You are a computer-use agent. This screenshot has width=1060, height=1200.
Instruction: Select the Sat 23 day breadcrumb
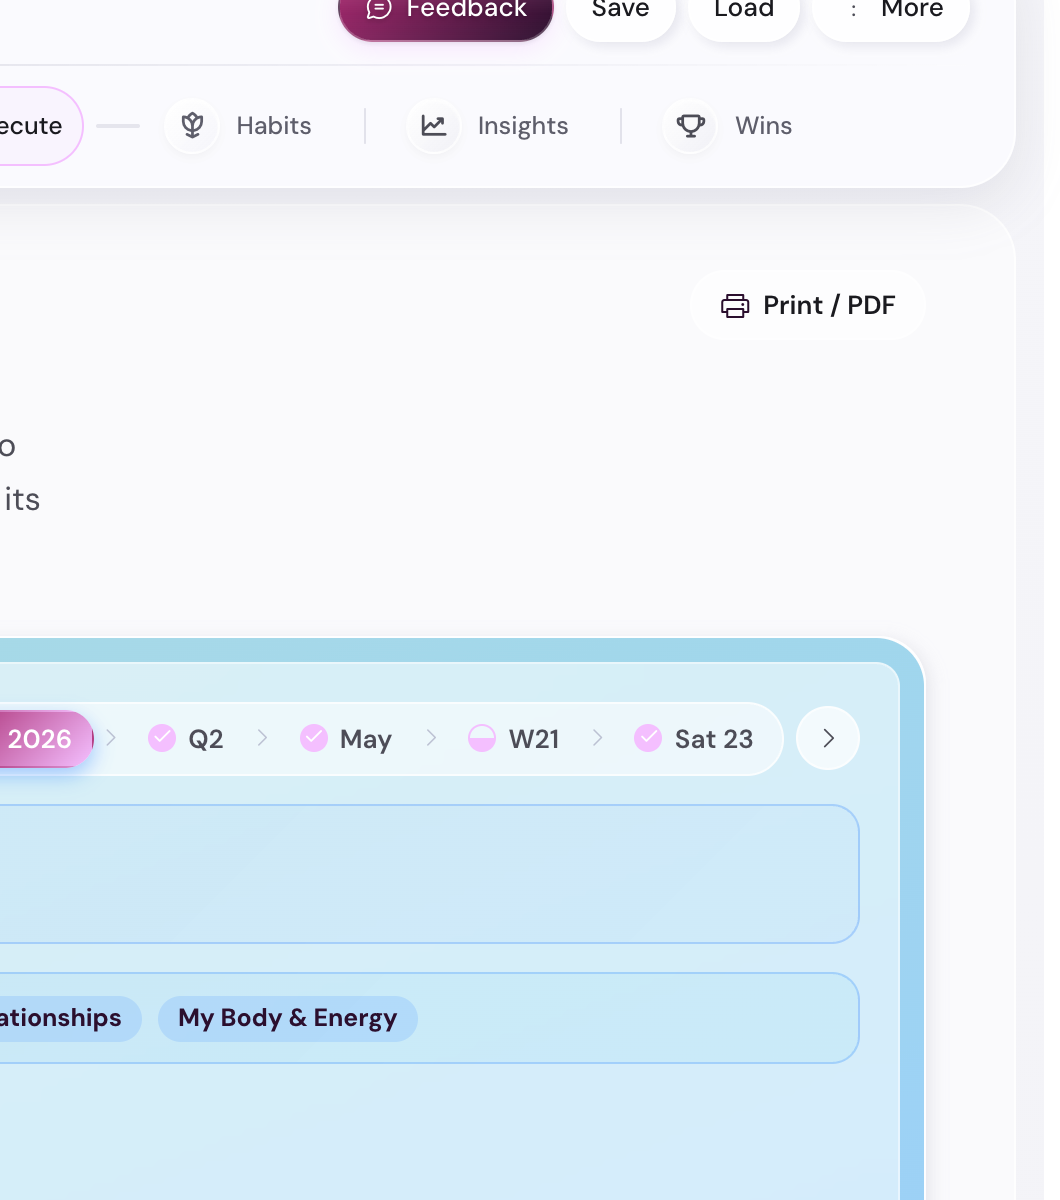(694, 739)
